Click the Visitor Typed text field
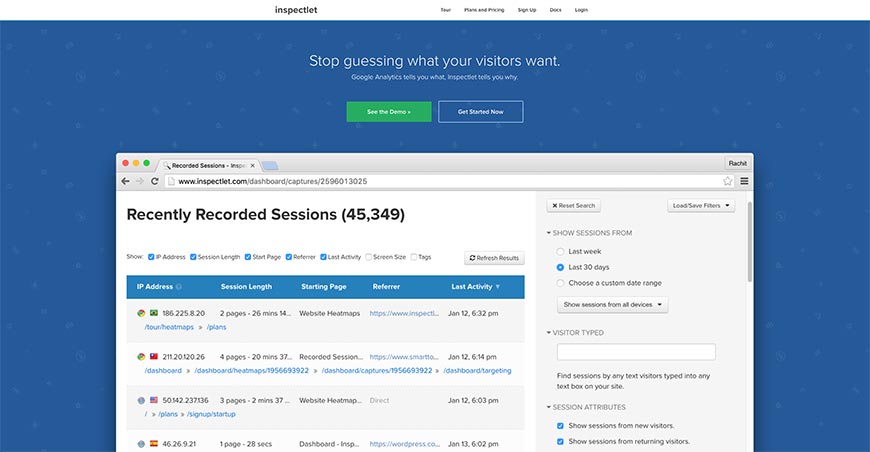Screen dimensions: 870x452 (x=636, y=352)
